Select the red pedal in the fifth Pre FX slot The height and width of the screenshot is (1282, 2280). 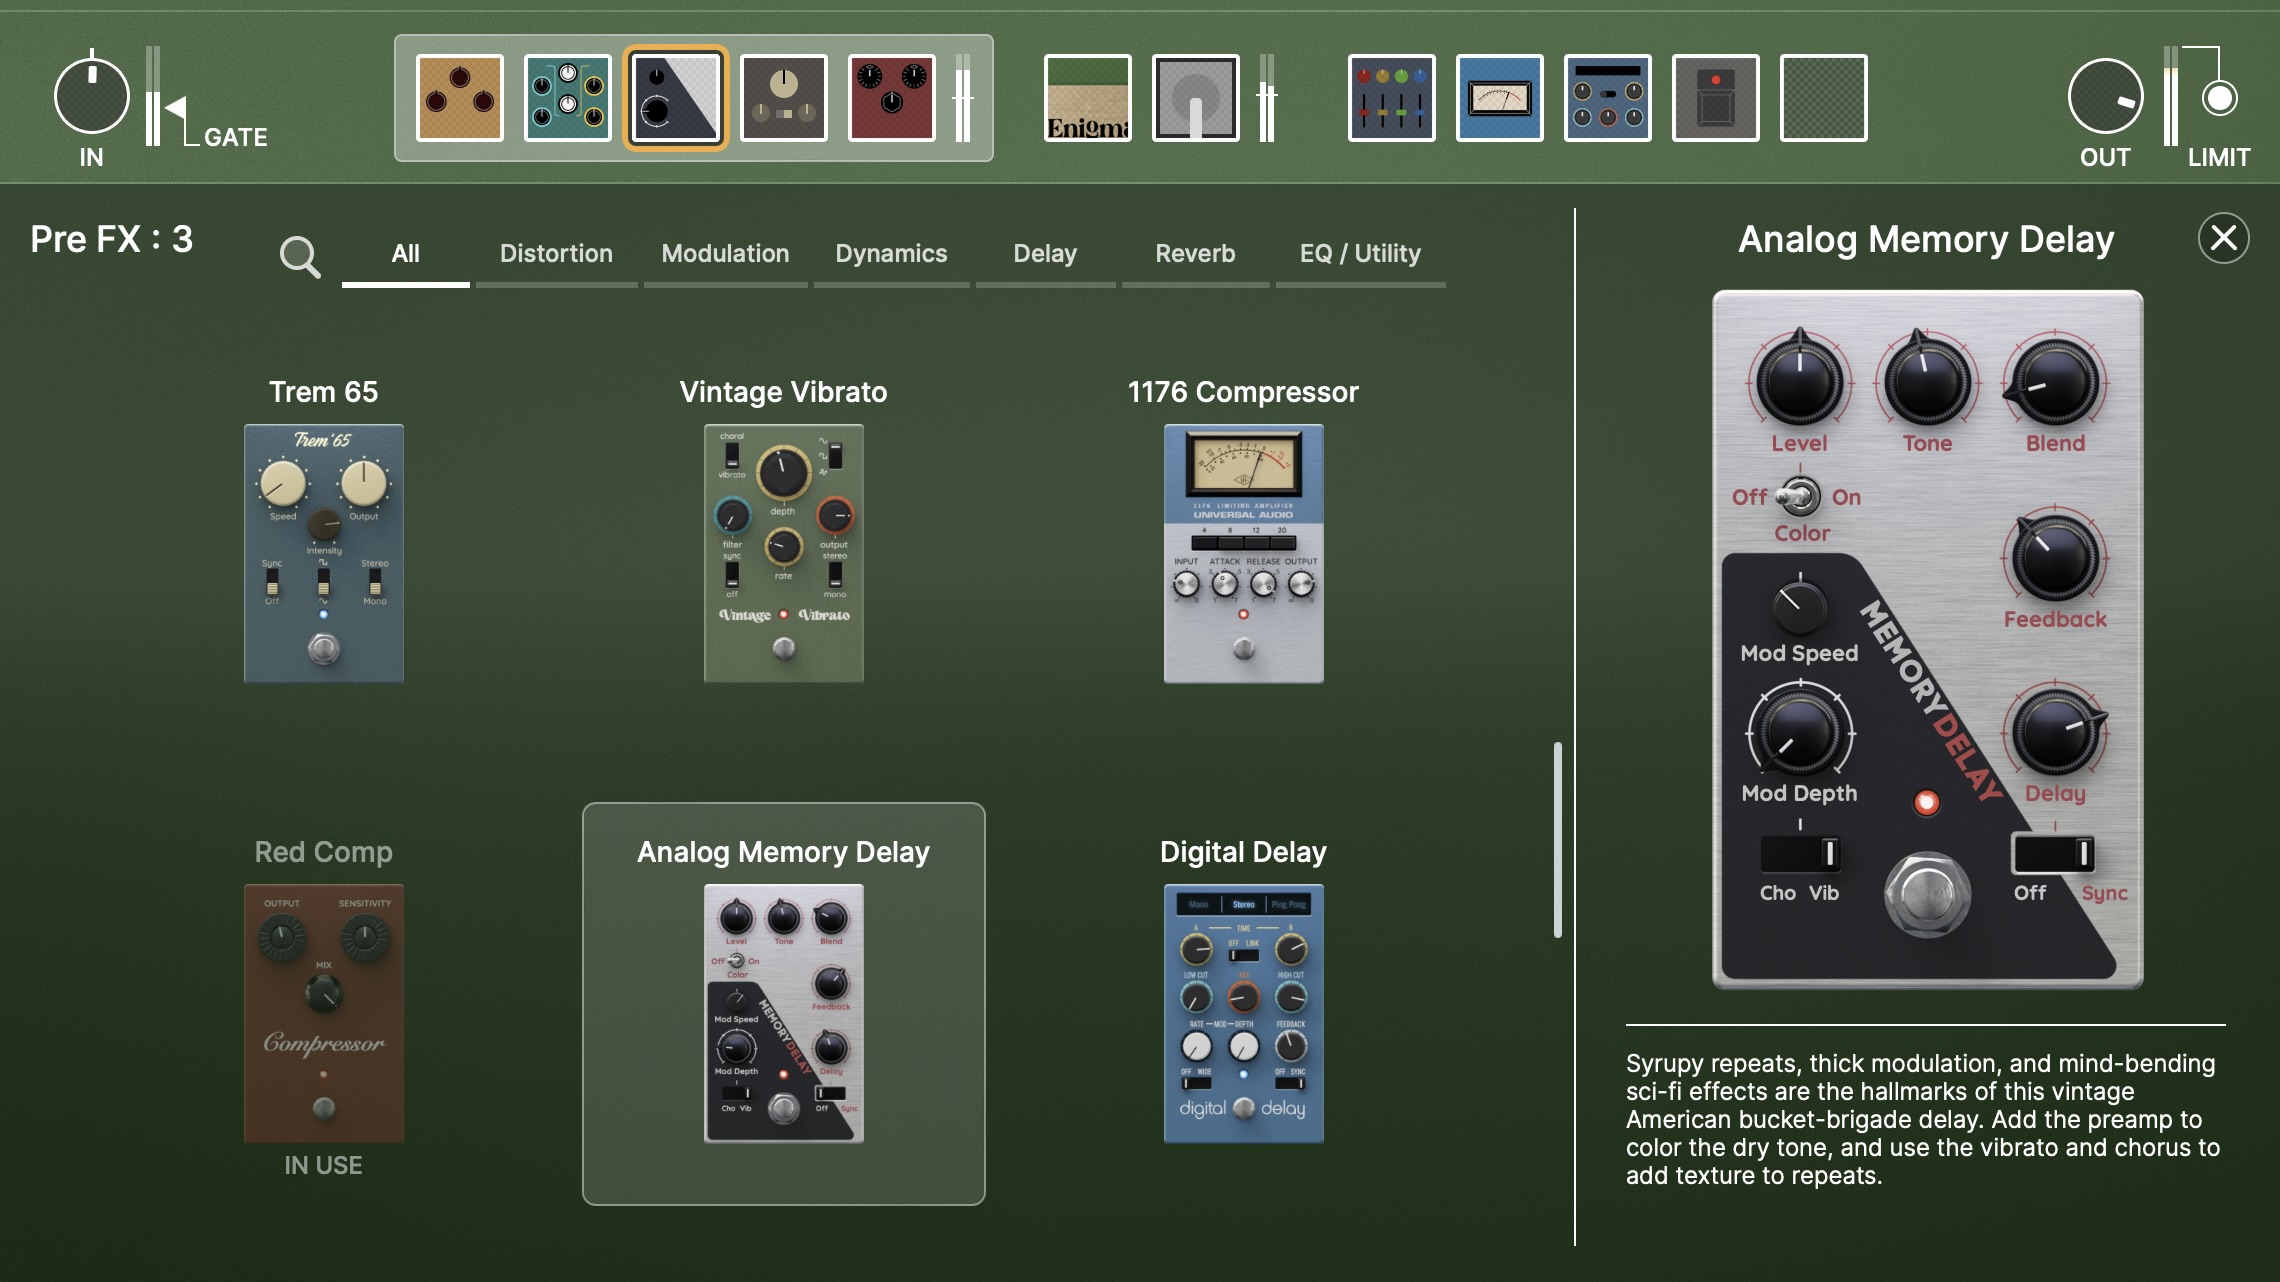tap(891, 97)
